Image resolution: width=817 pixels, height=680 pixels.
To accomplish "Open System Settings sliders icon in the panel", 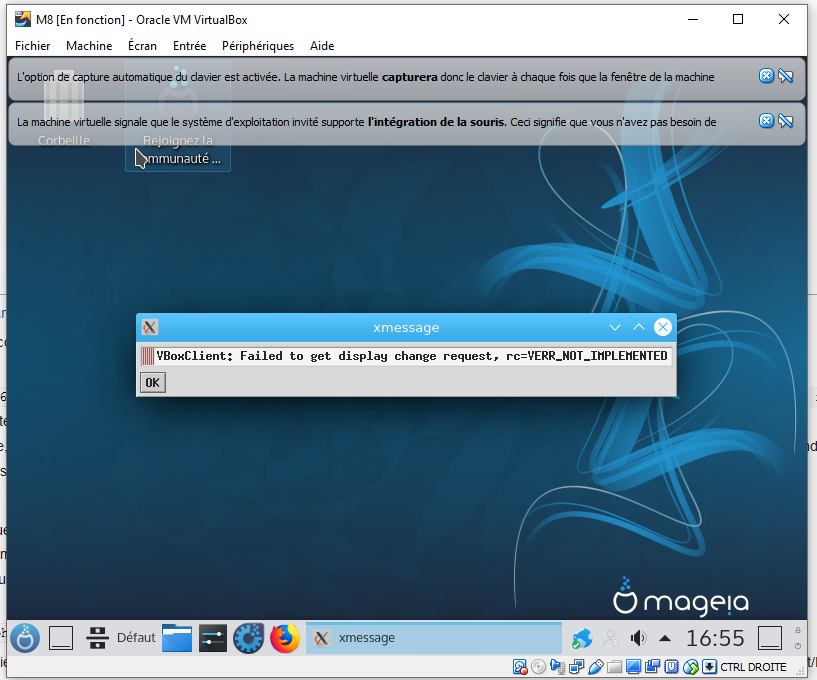I will click(213, 638).
